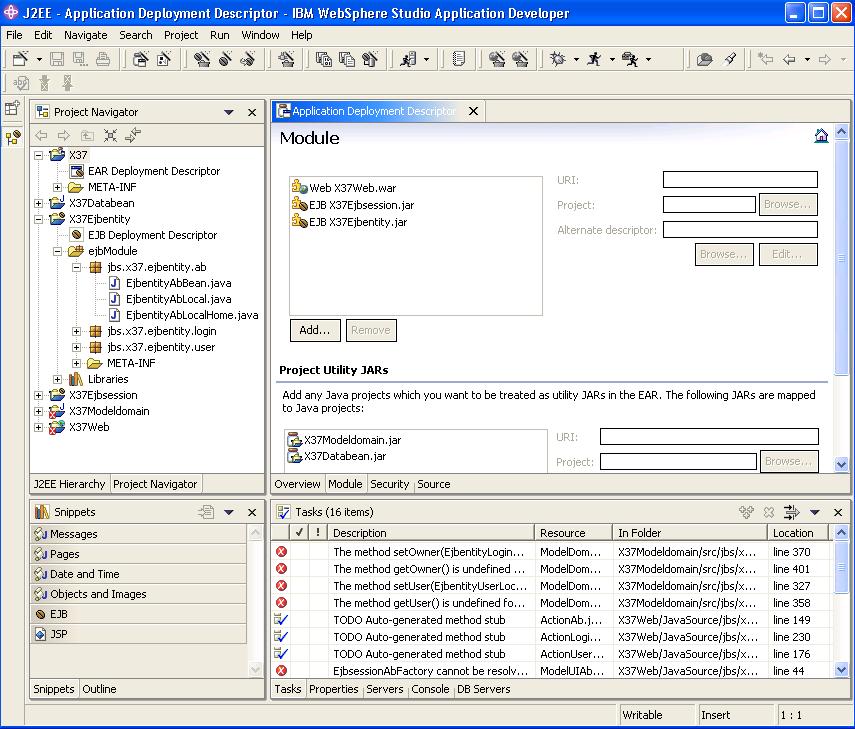Click the Save As floppy icon with dots
Viewport: 855px width, 729px height.
(80, 59)
